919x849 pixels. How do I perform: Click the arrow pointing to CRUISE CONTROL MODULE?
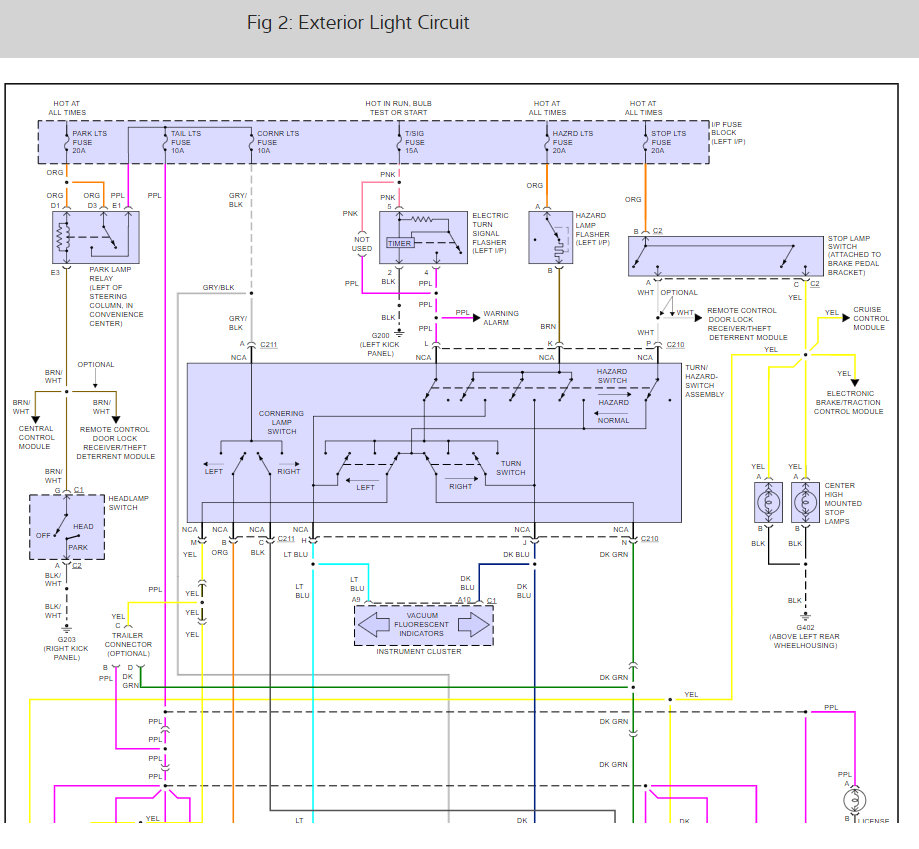[x=846, y=318]
